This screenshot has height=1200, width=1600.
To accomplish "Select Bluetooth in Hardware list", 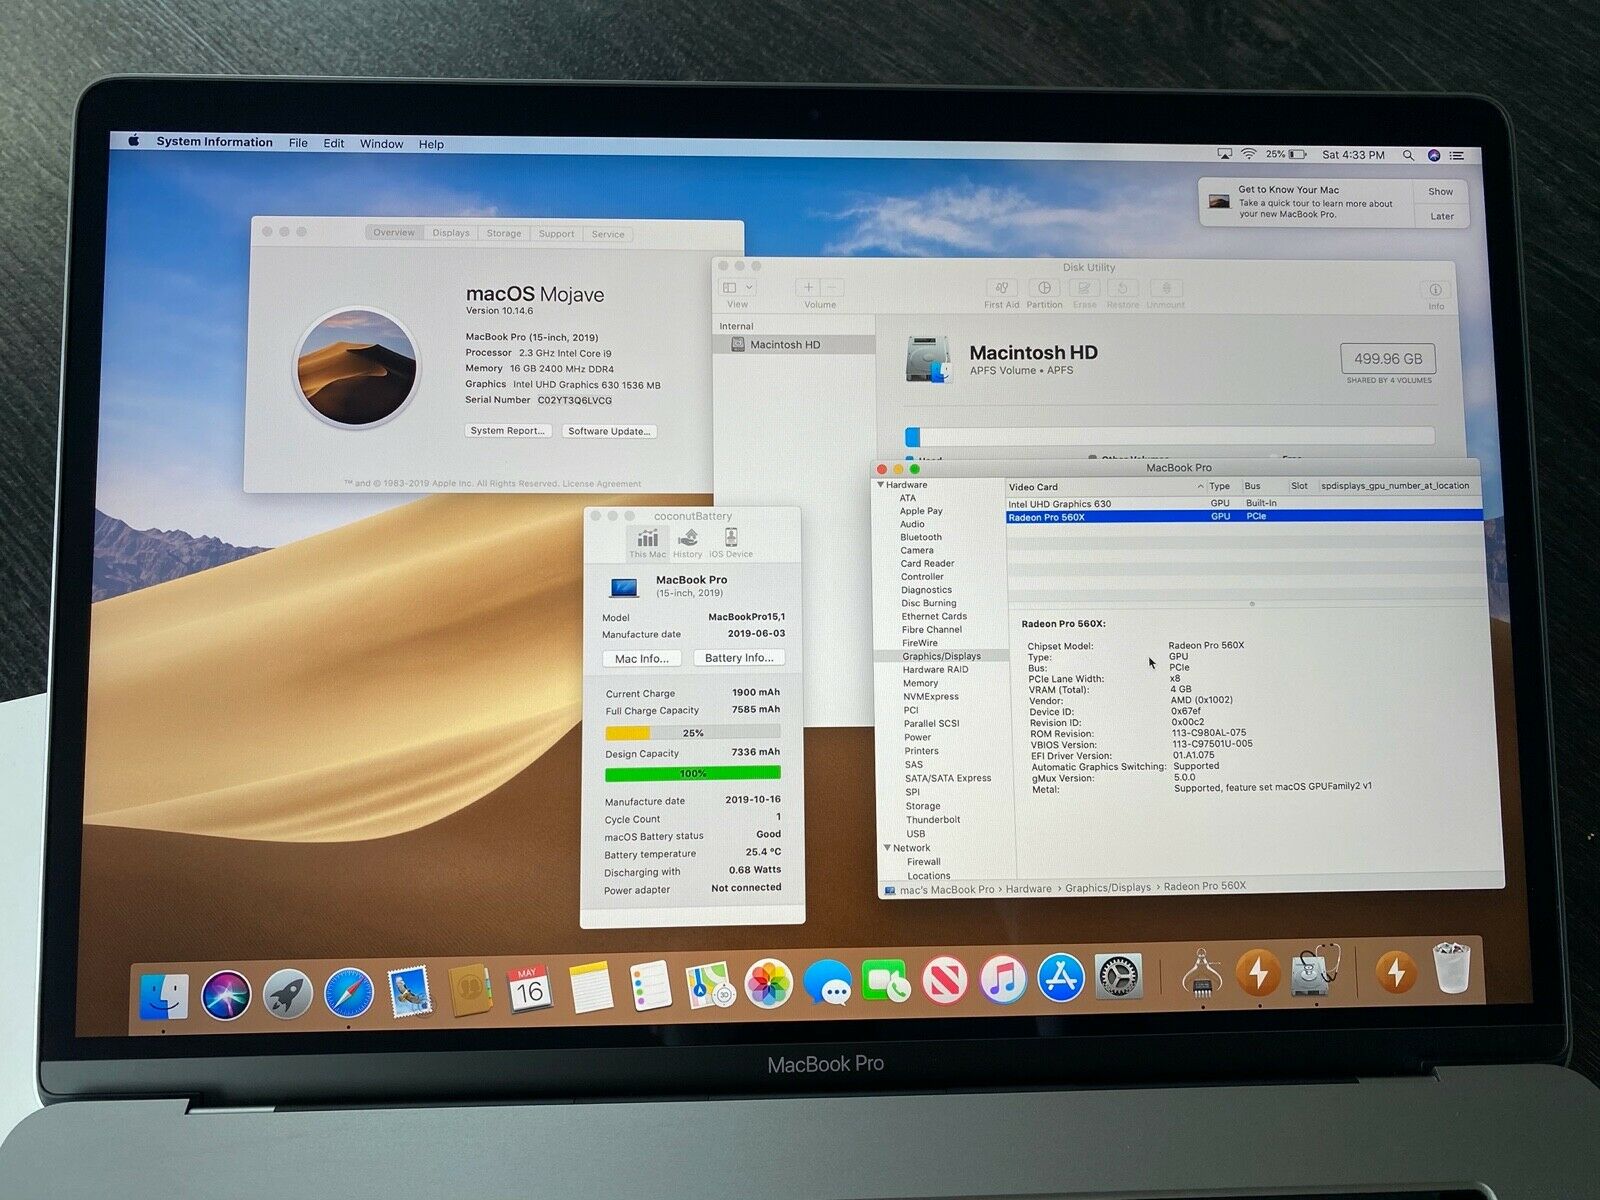I will point(921,537).
